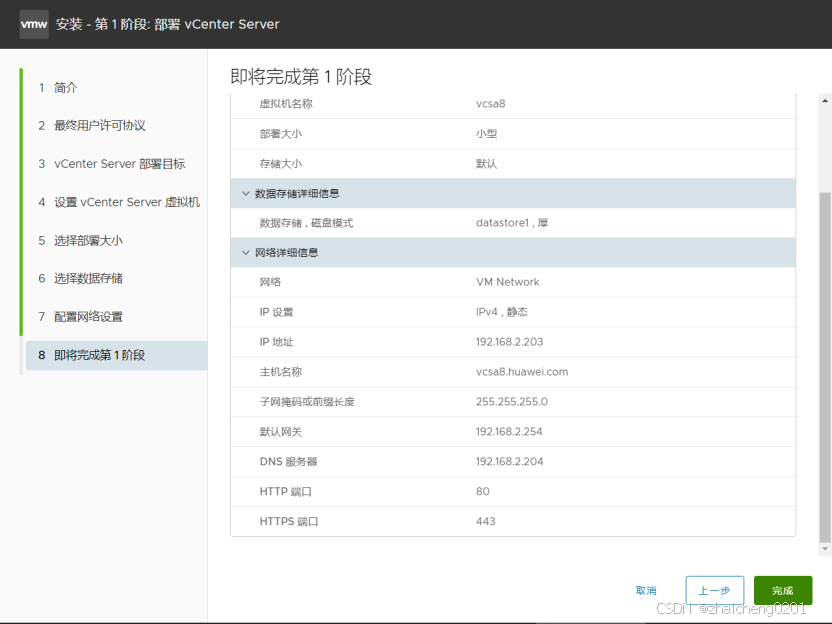
Task: Click the HTTPS port value 443
Action: [486, 521]
